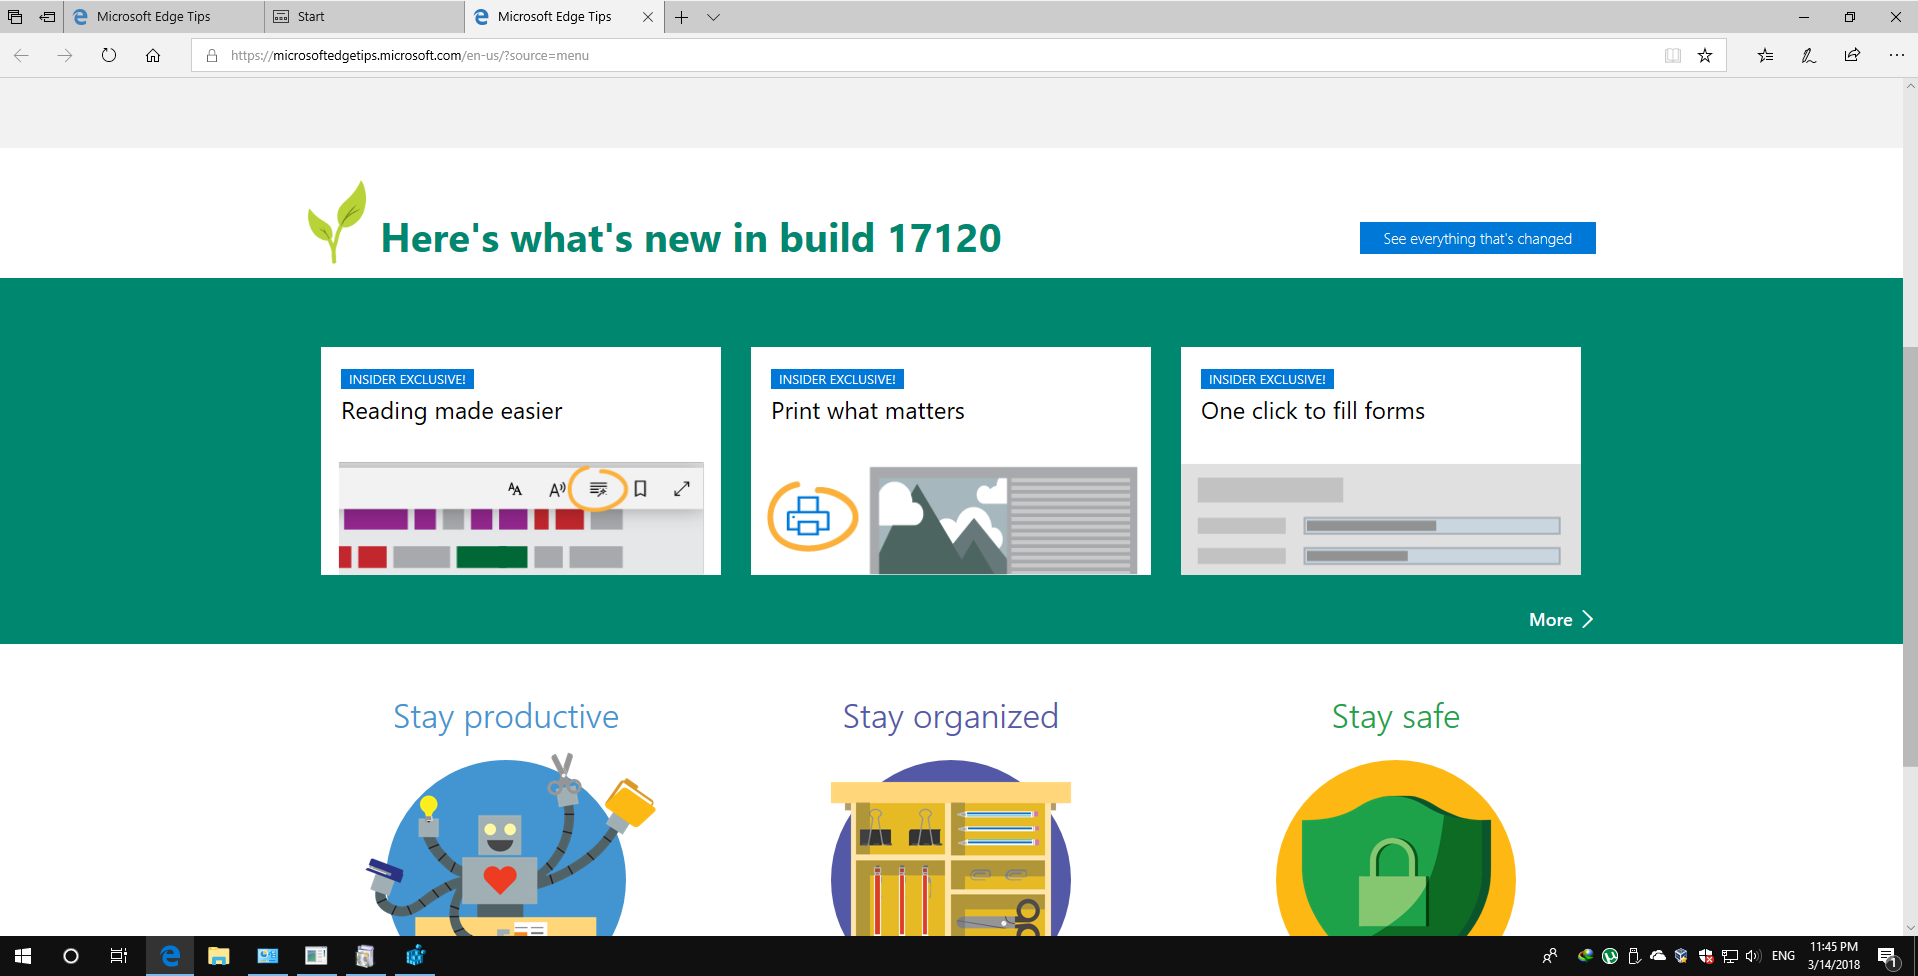
Task: Click the page vertical scrollbar thumb
Action: 1910,556
